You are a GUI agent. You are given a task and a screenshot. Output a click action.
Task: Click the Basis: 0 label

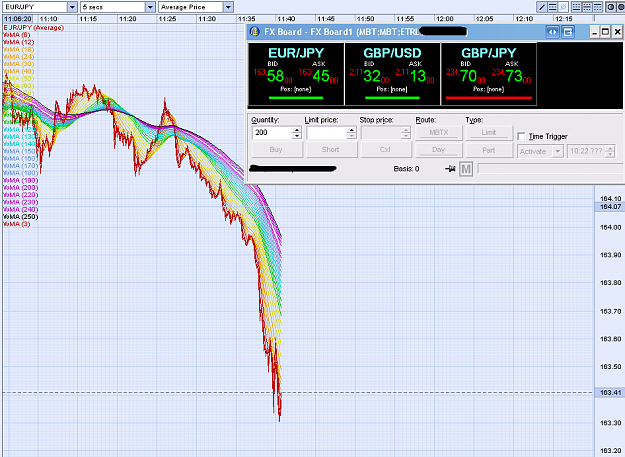point(406,169)
